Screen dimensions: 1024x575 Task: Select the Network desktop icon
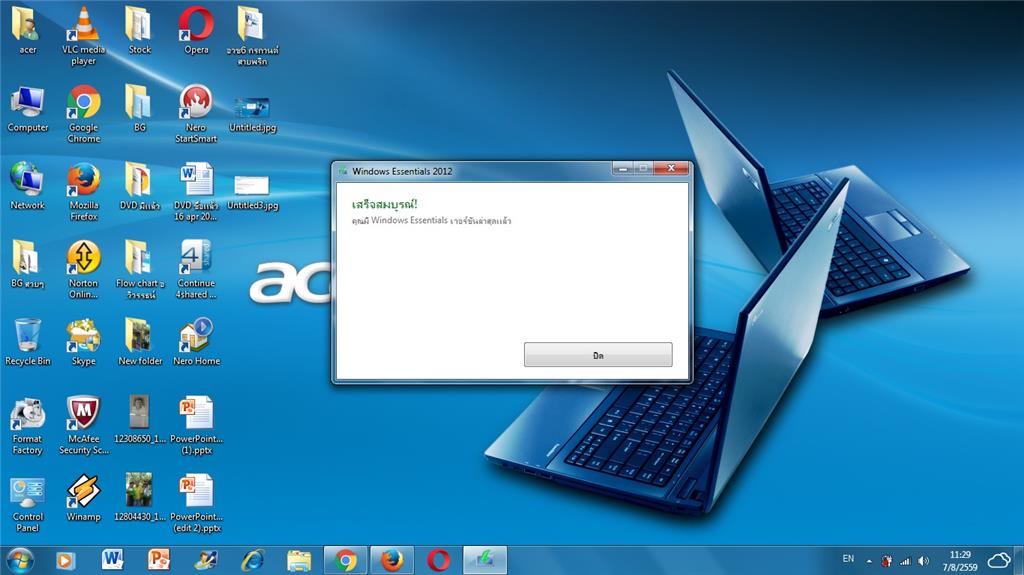[x=27, y=186]
